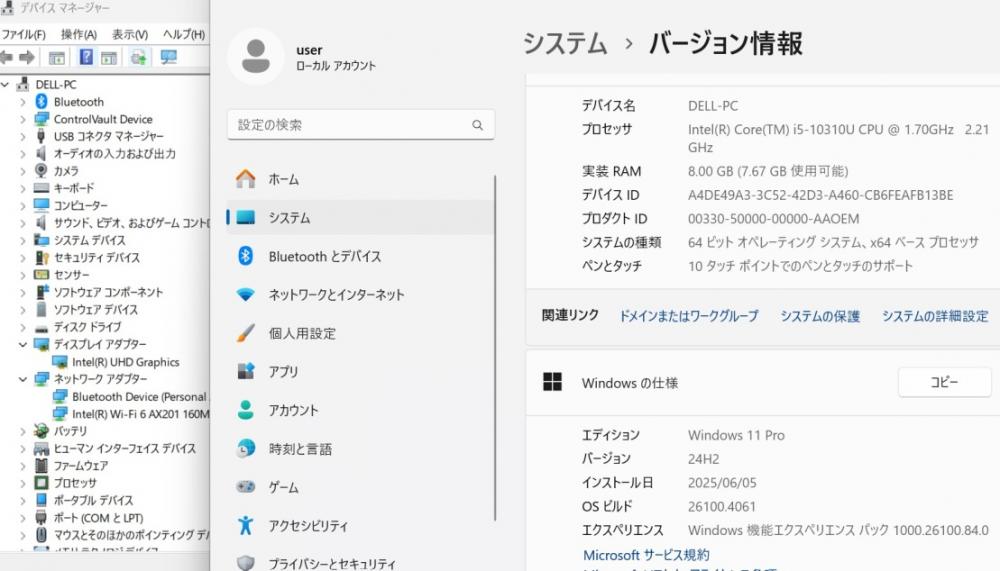Screen dimensions: 1000x571
Task: Open ネットワークとインターネット settings
Action: click(x=360, y=295)
